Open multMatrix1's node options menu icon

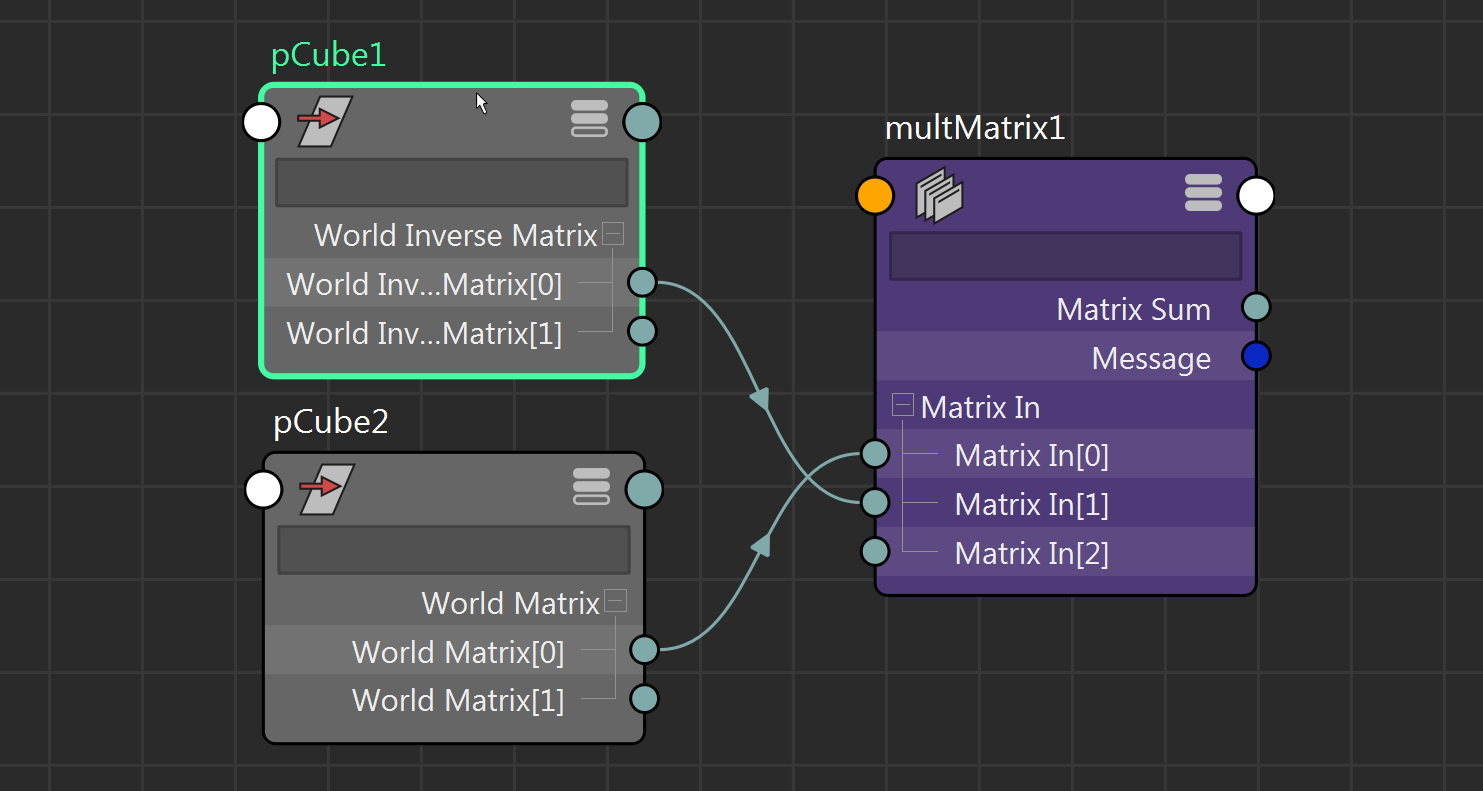(1203, 192)
